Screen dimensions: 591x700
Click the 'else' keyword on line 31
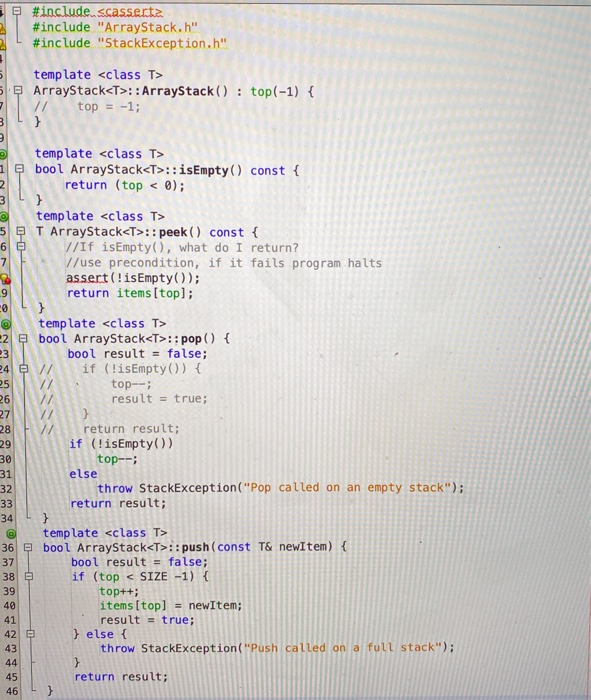83,474
